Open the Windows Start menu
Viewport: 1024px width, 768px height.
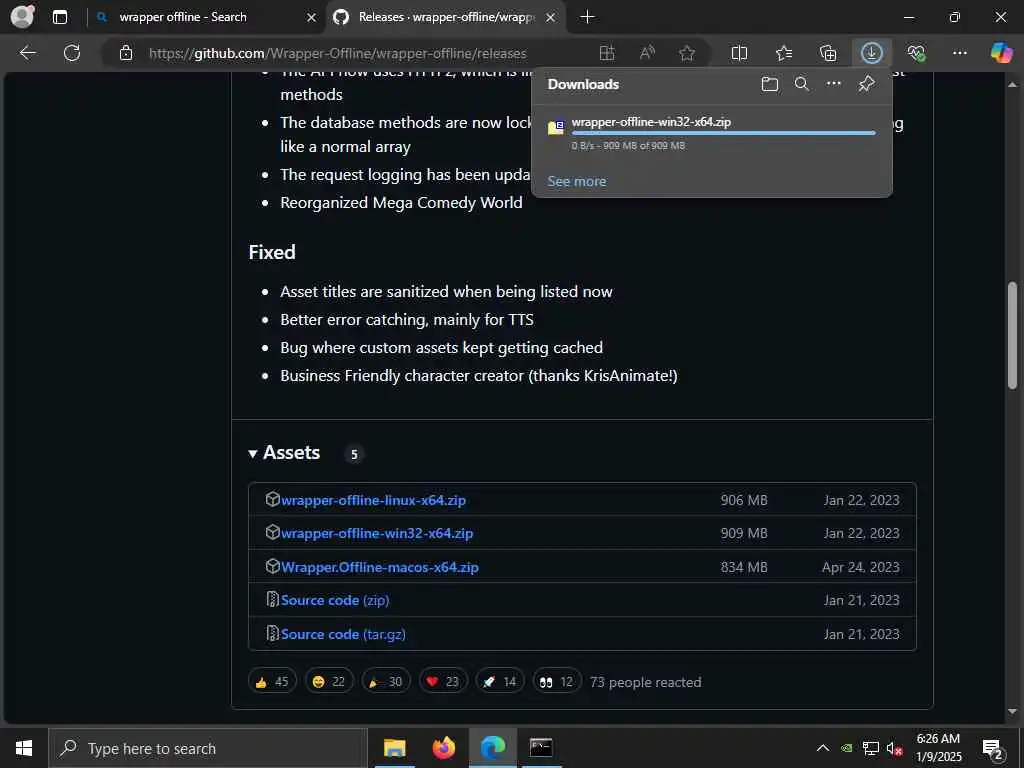pyautogui.click(x=24, y=748)
